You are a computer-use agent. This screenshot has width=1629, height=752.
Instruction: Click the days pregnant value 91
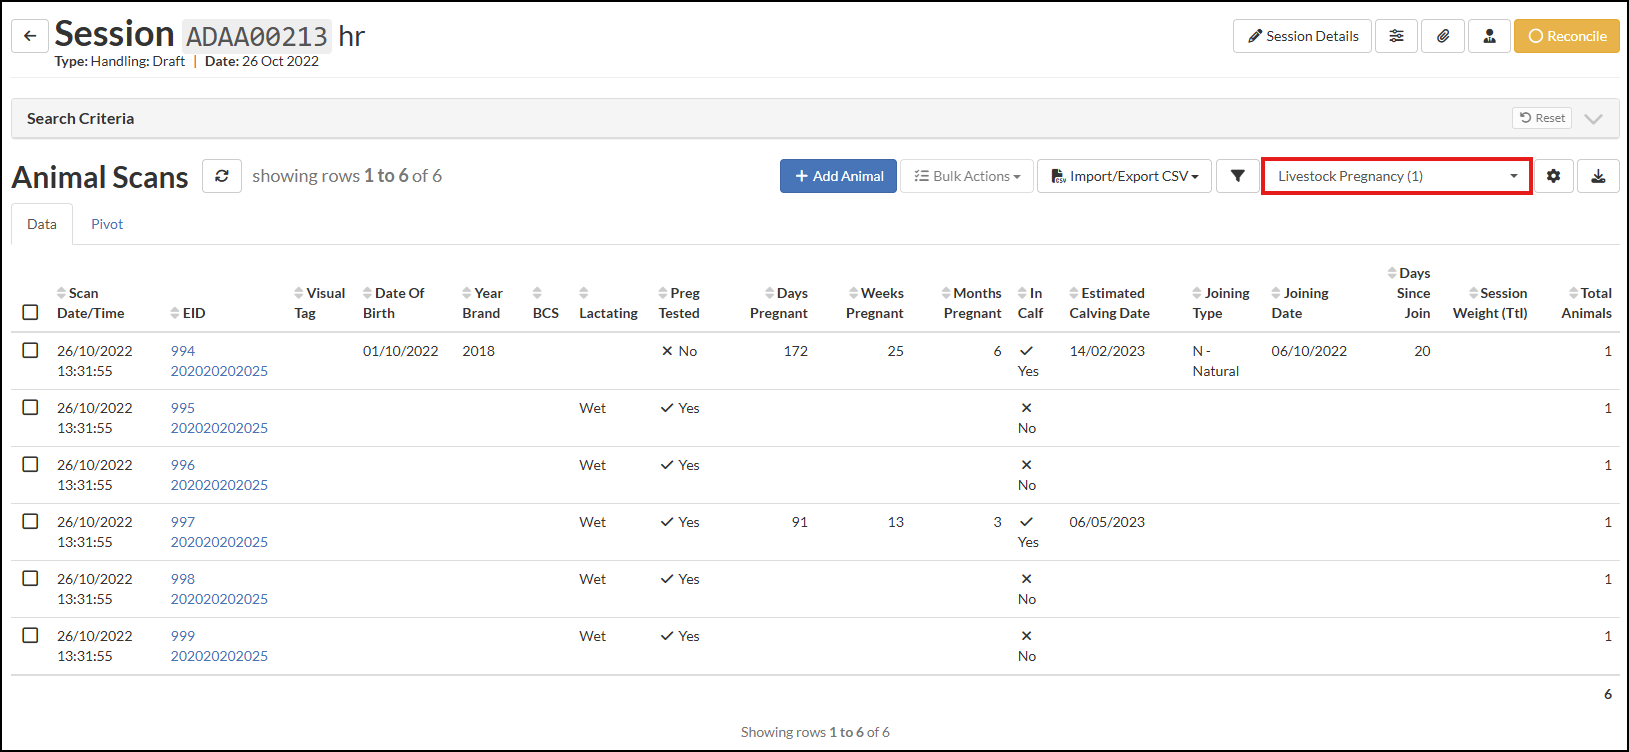click(800, 522)
